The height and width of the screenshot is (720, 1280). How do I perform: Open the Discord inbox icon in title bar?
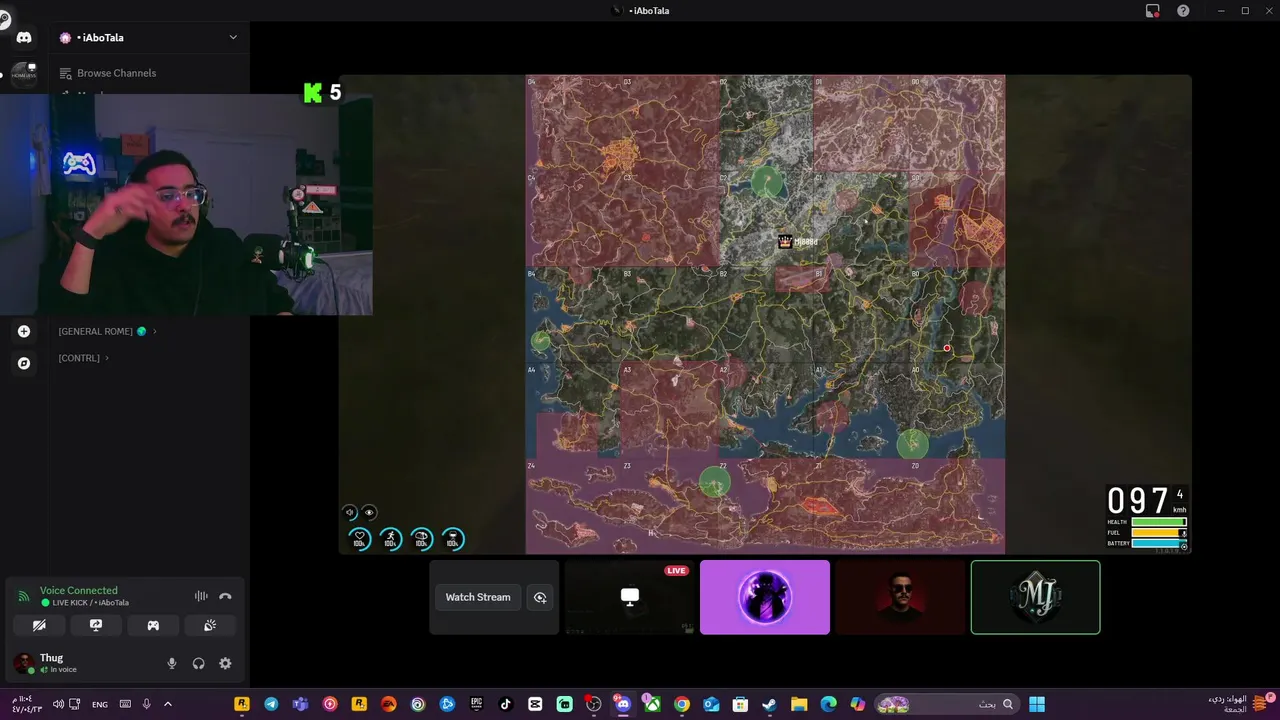[1152, 10]
